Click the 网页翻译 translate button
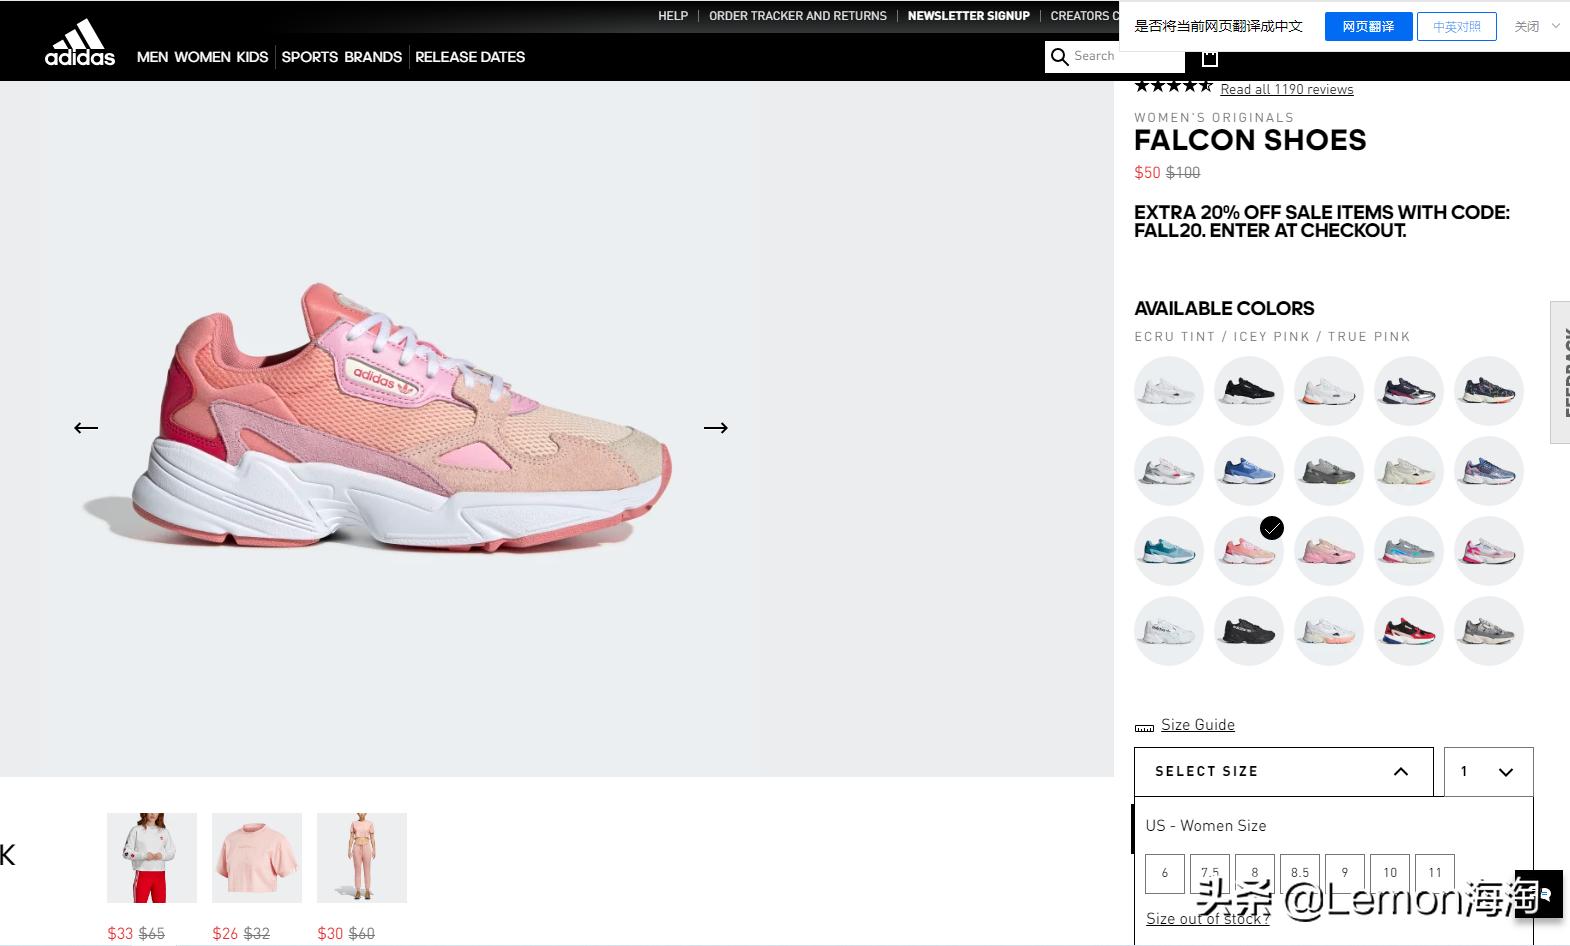 pos(1368,27)
